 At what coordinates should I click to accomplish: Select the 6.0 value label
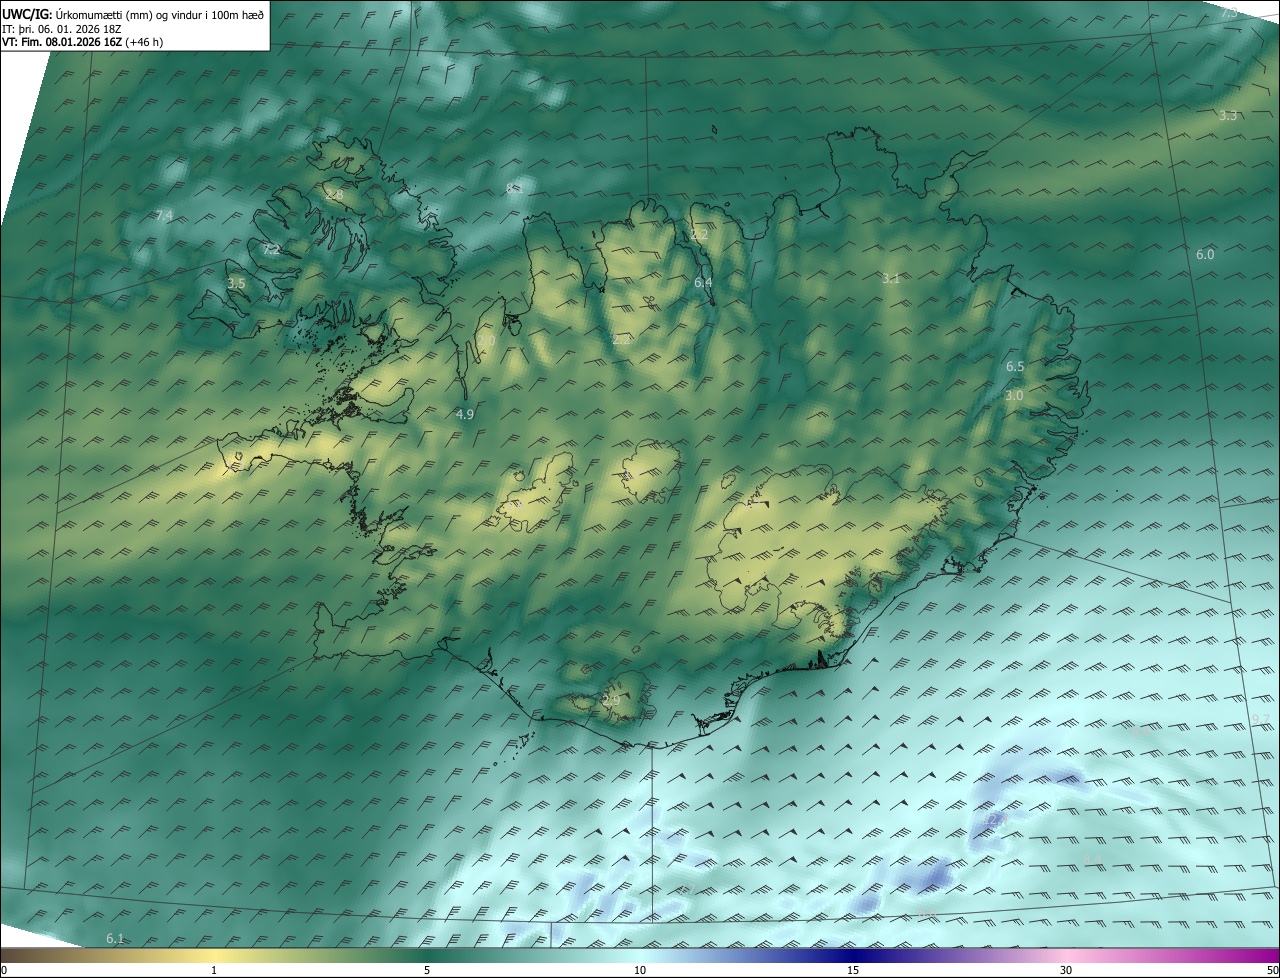(x=1205, y=255)
